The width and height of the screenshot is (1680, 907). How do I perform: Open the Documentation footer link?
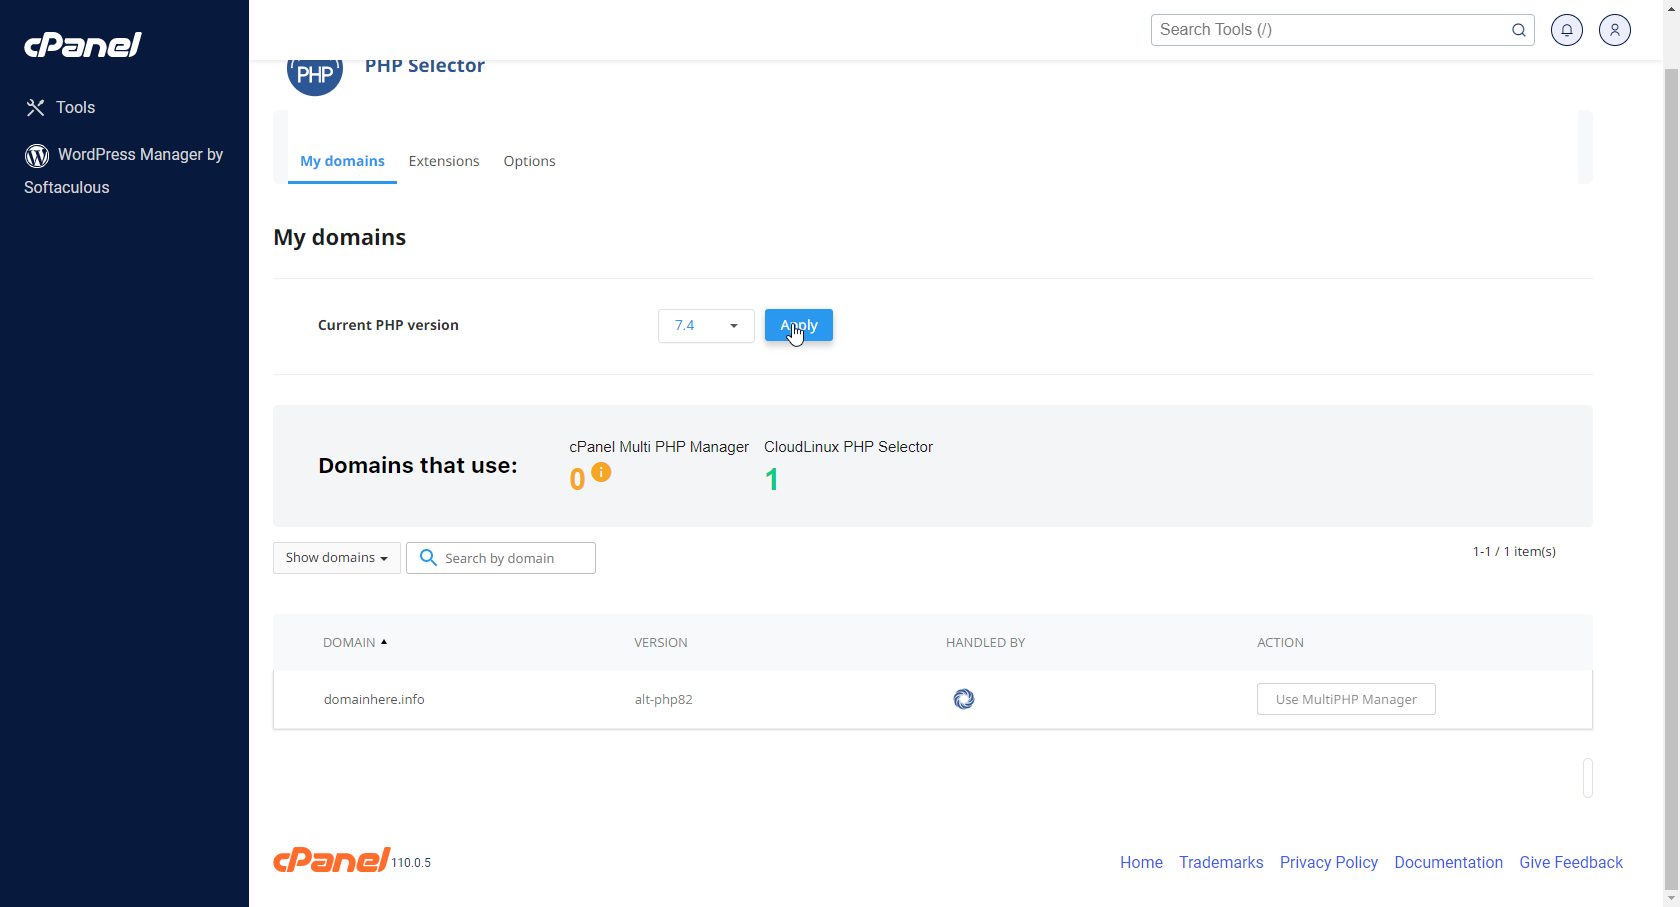coord(1448,862)
